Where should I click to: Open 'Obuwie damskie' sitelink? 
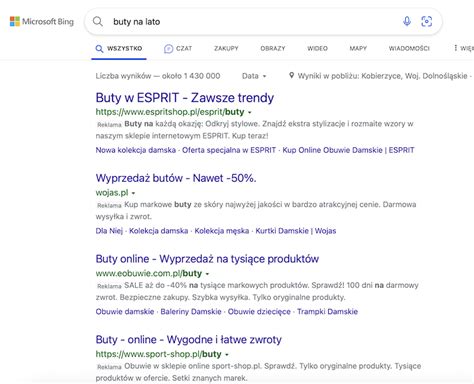pos(125,311)
